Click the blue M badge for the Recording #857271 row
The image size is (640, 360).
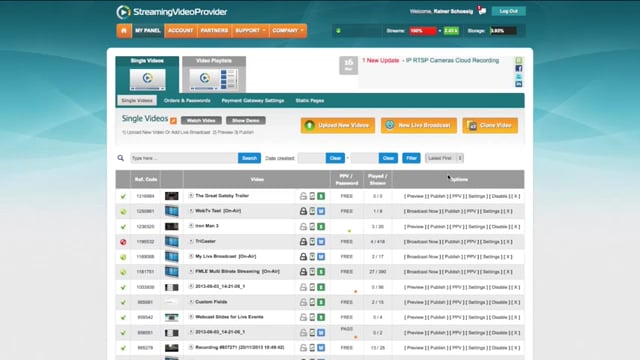(321, 348)
